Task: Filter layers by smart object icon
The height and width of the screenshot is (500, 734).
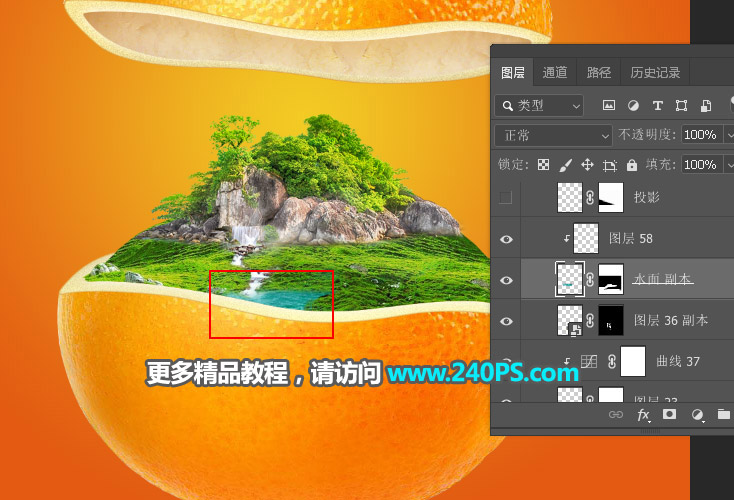Action: (x=705, y=106)
